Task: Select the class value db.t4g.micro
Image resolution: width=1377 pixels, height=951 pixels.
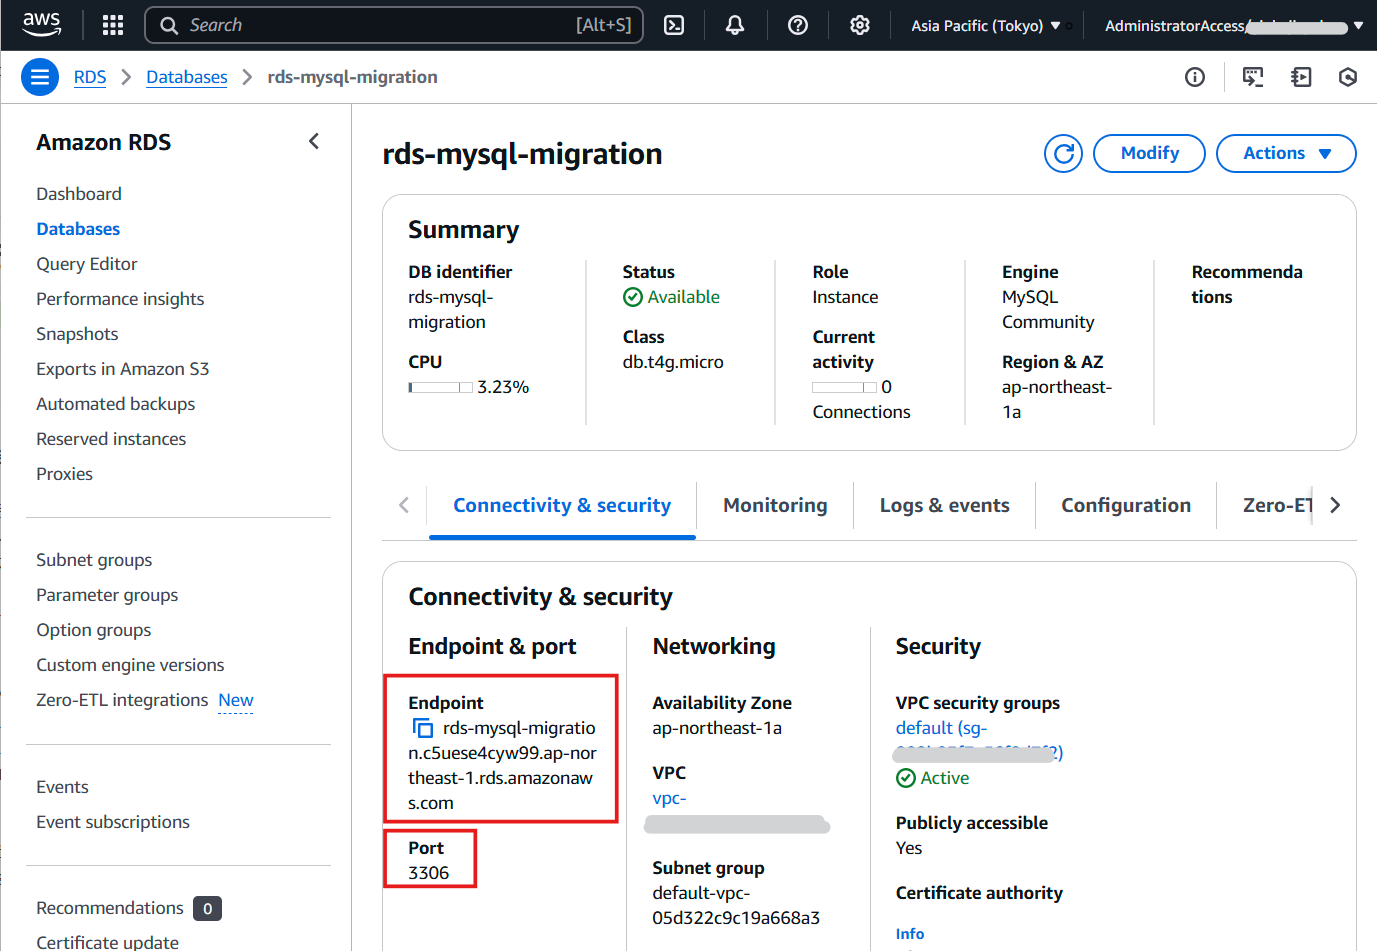Action: [673, 362]
